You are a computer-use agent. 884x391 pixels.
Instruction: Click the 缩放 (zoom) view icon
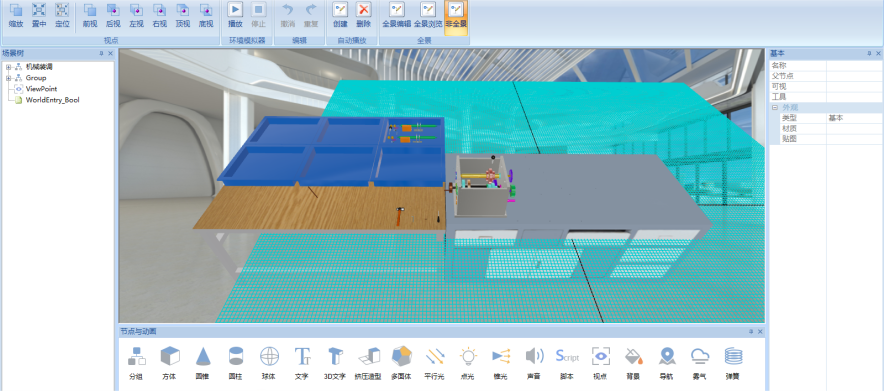pyautogui.click(x=16, y=15)
